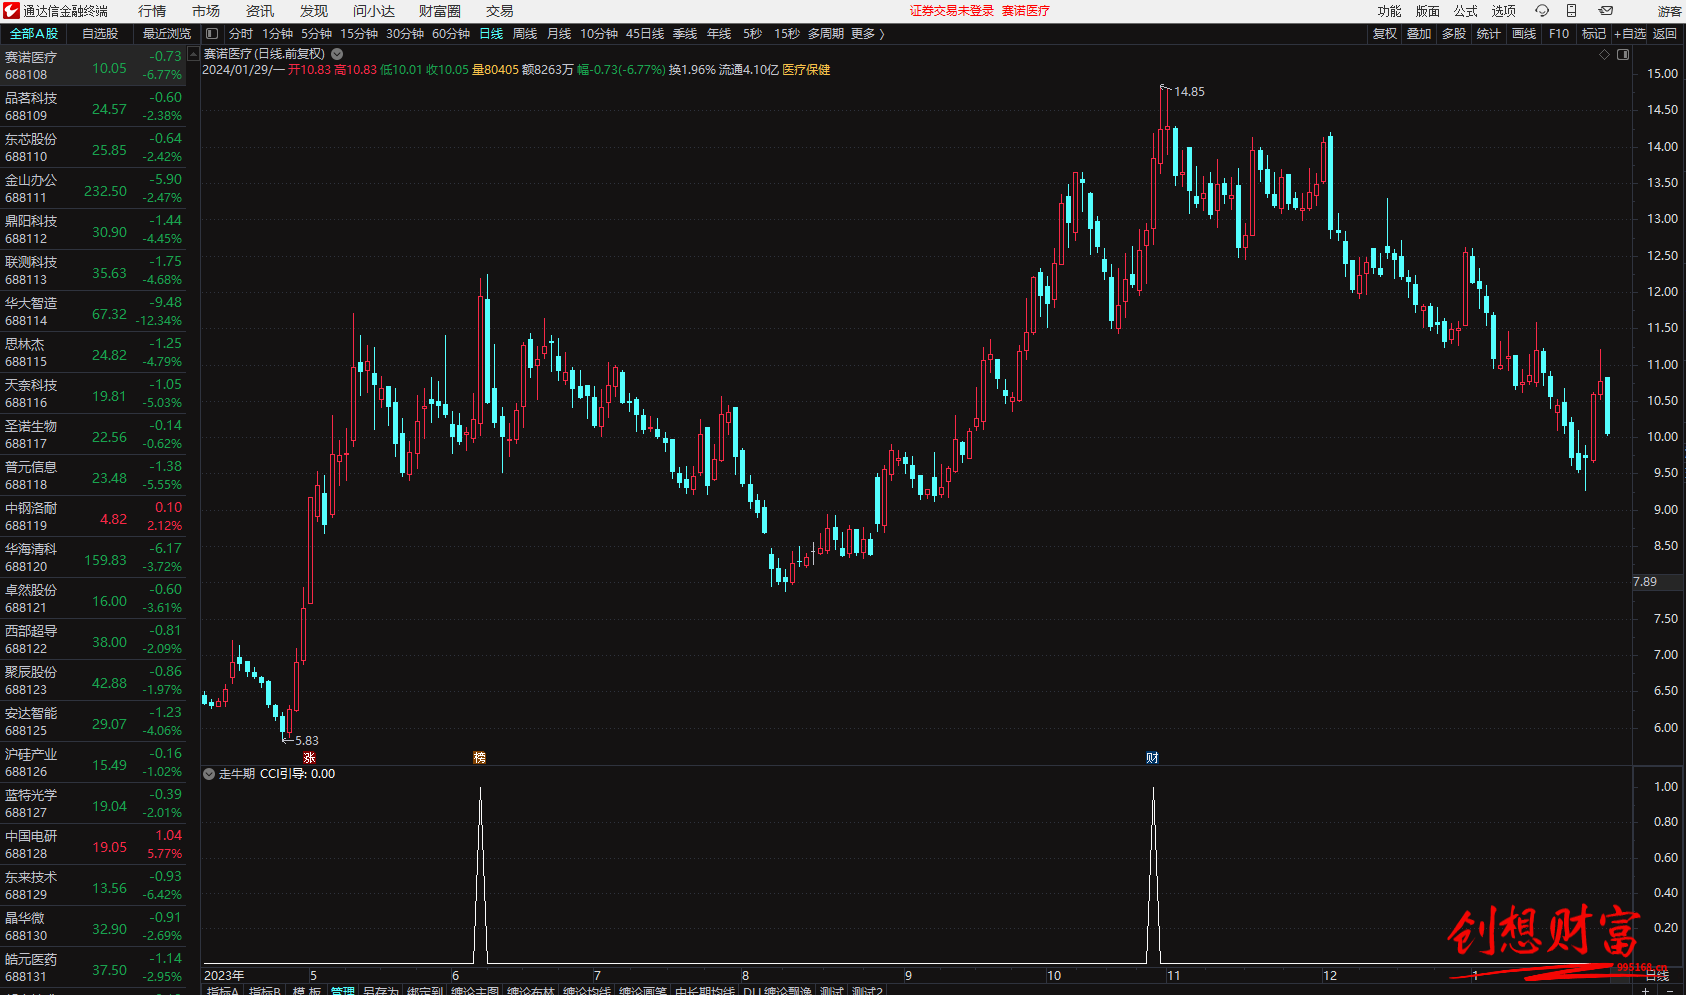Viewport: 1686px width, 995px height.
Task: Switch to the 自选股 tab
Action: tap(100, 34)
